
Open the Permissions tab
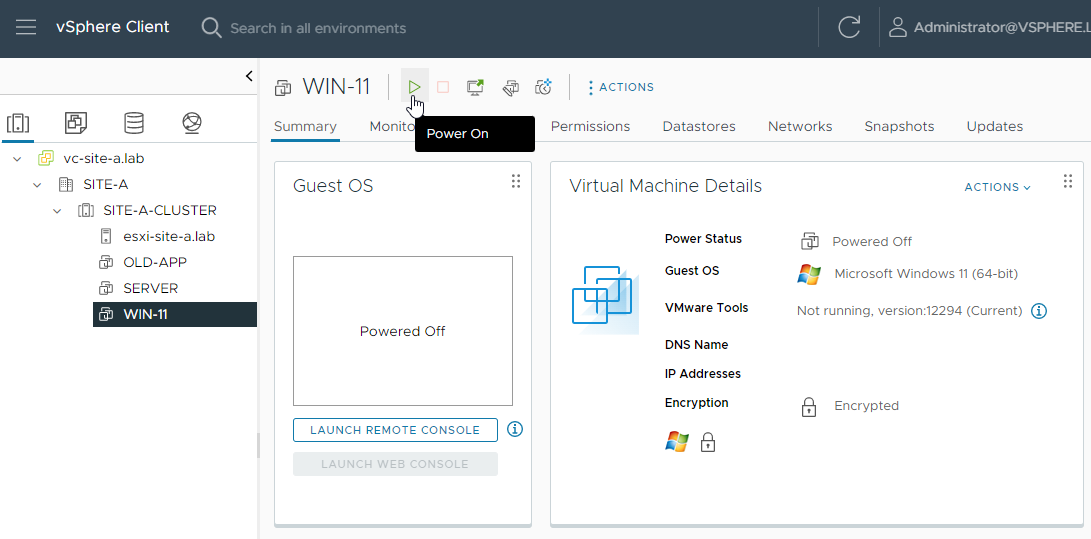(590, 127)
